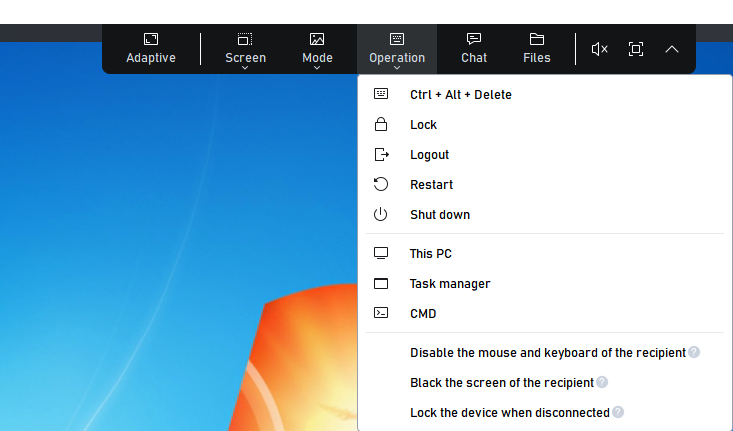Toggle Disable the mouse and keyboard option
Image resolution: width=733 pixels, height=431 pixels.
click(x=547, y=353)
